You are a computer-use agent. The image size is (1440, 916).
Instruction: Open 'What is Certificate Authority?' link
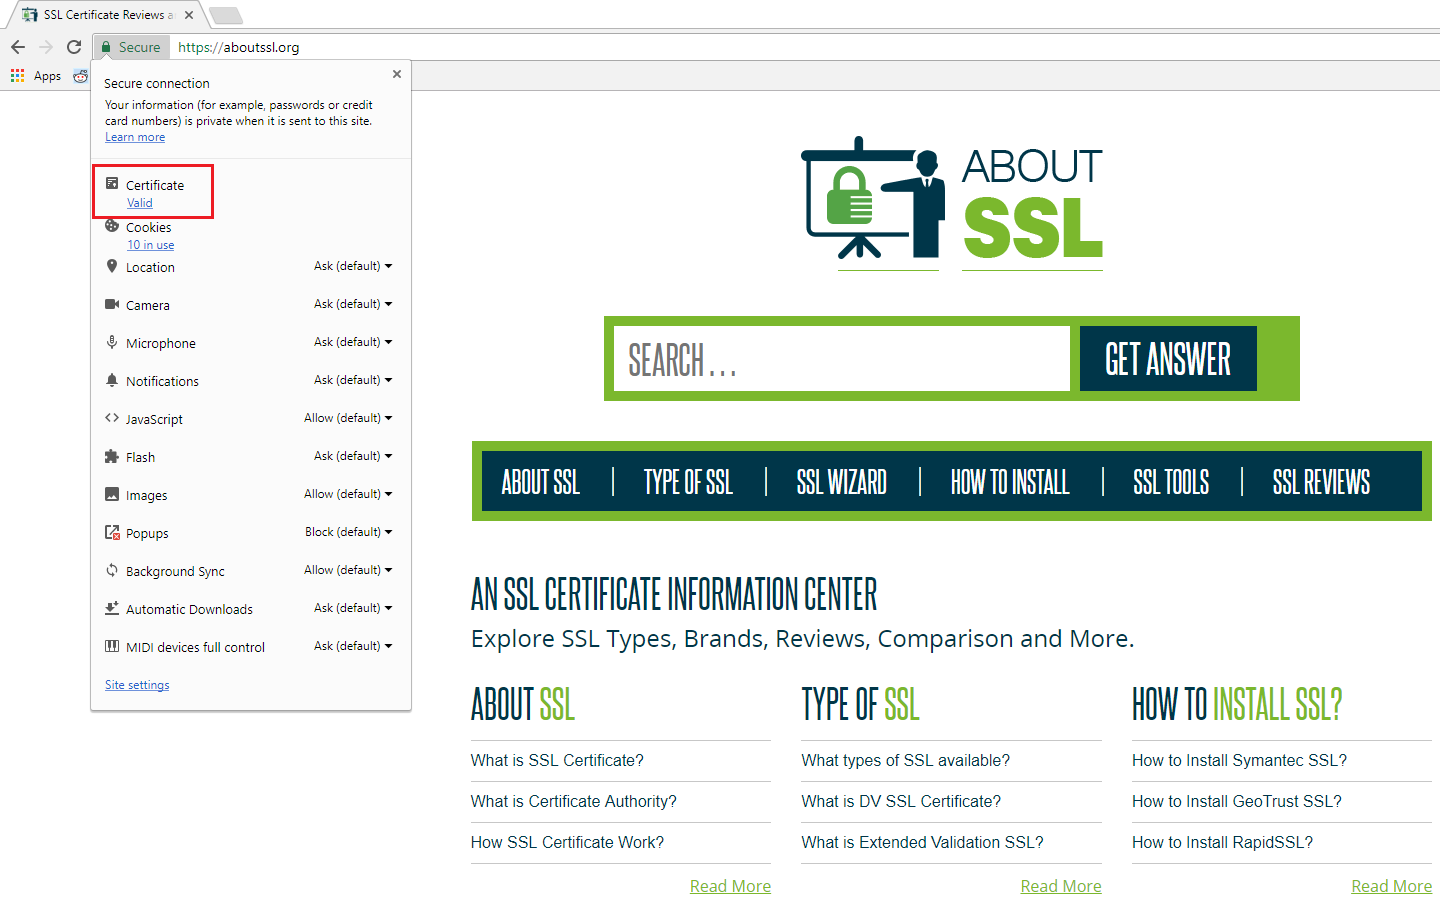coord(574,801)
